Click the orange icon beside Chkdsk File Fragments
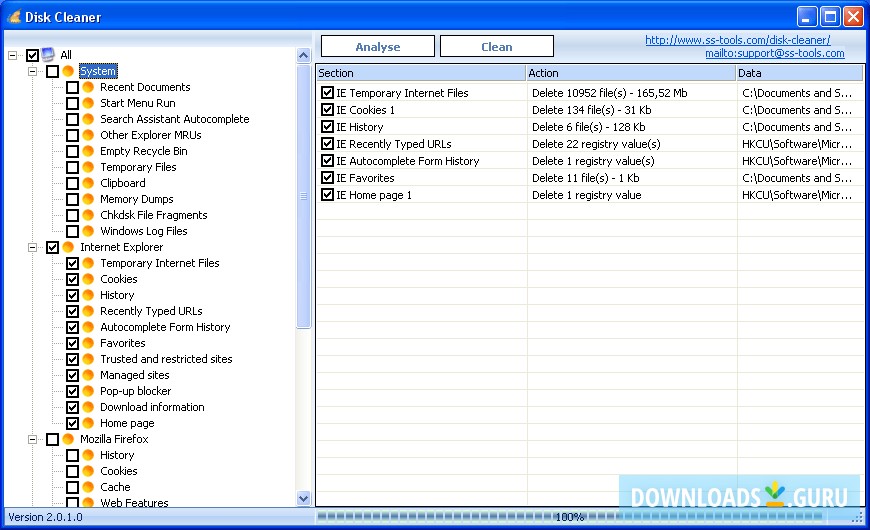This screenshot has height=530, width=870. 88,215
